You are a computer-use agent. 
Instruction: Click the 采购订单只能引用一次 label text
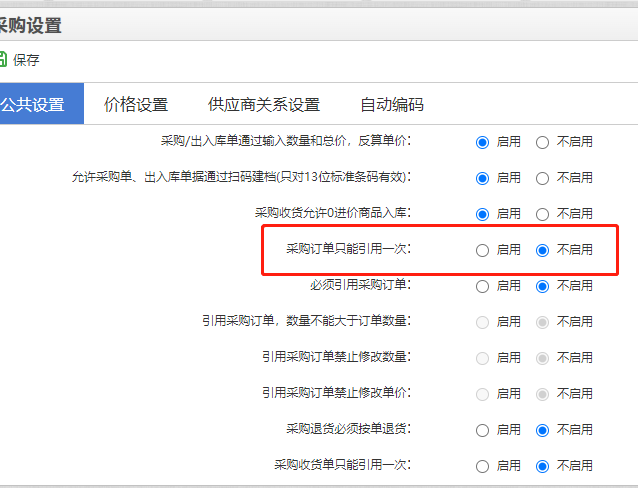348,249
